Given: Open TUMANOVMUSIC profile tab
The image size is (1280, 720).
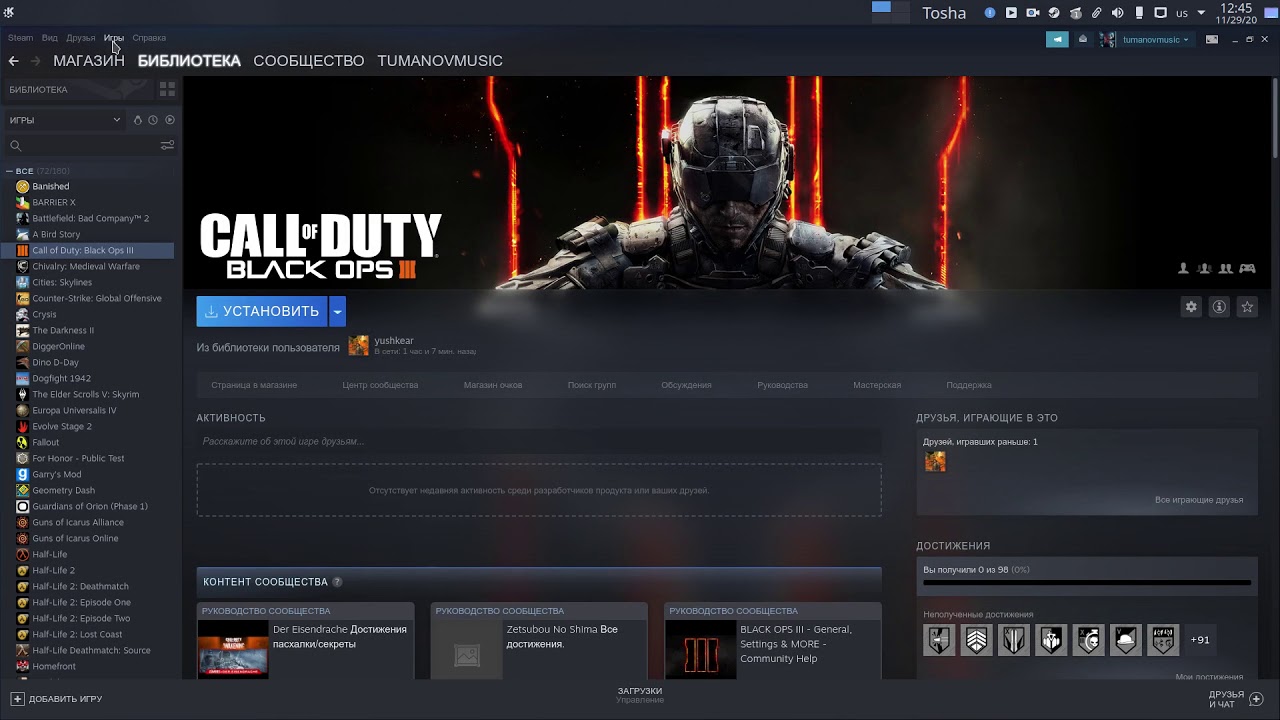Looking at the screenshot, I should click(x=440, y=61).
